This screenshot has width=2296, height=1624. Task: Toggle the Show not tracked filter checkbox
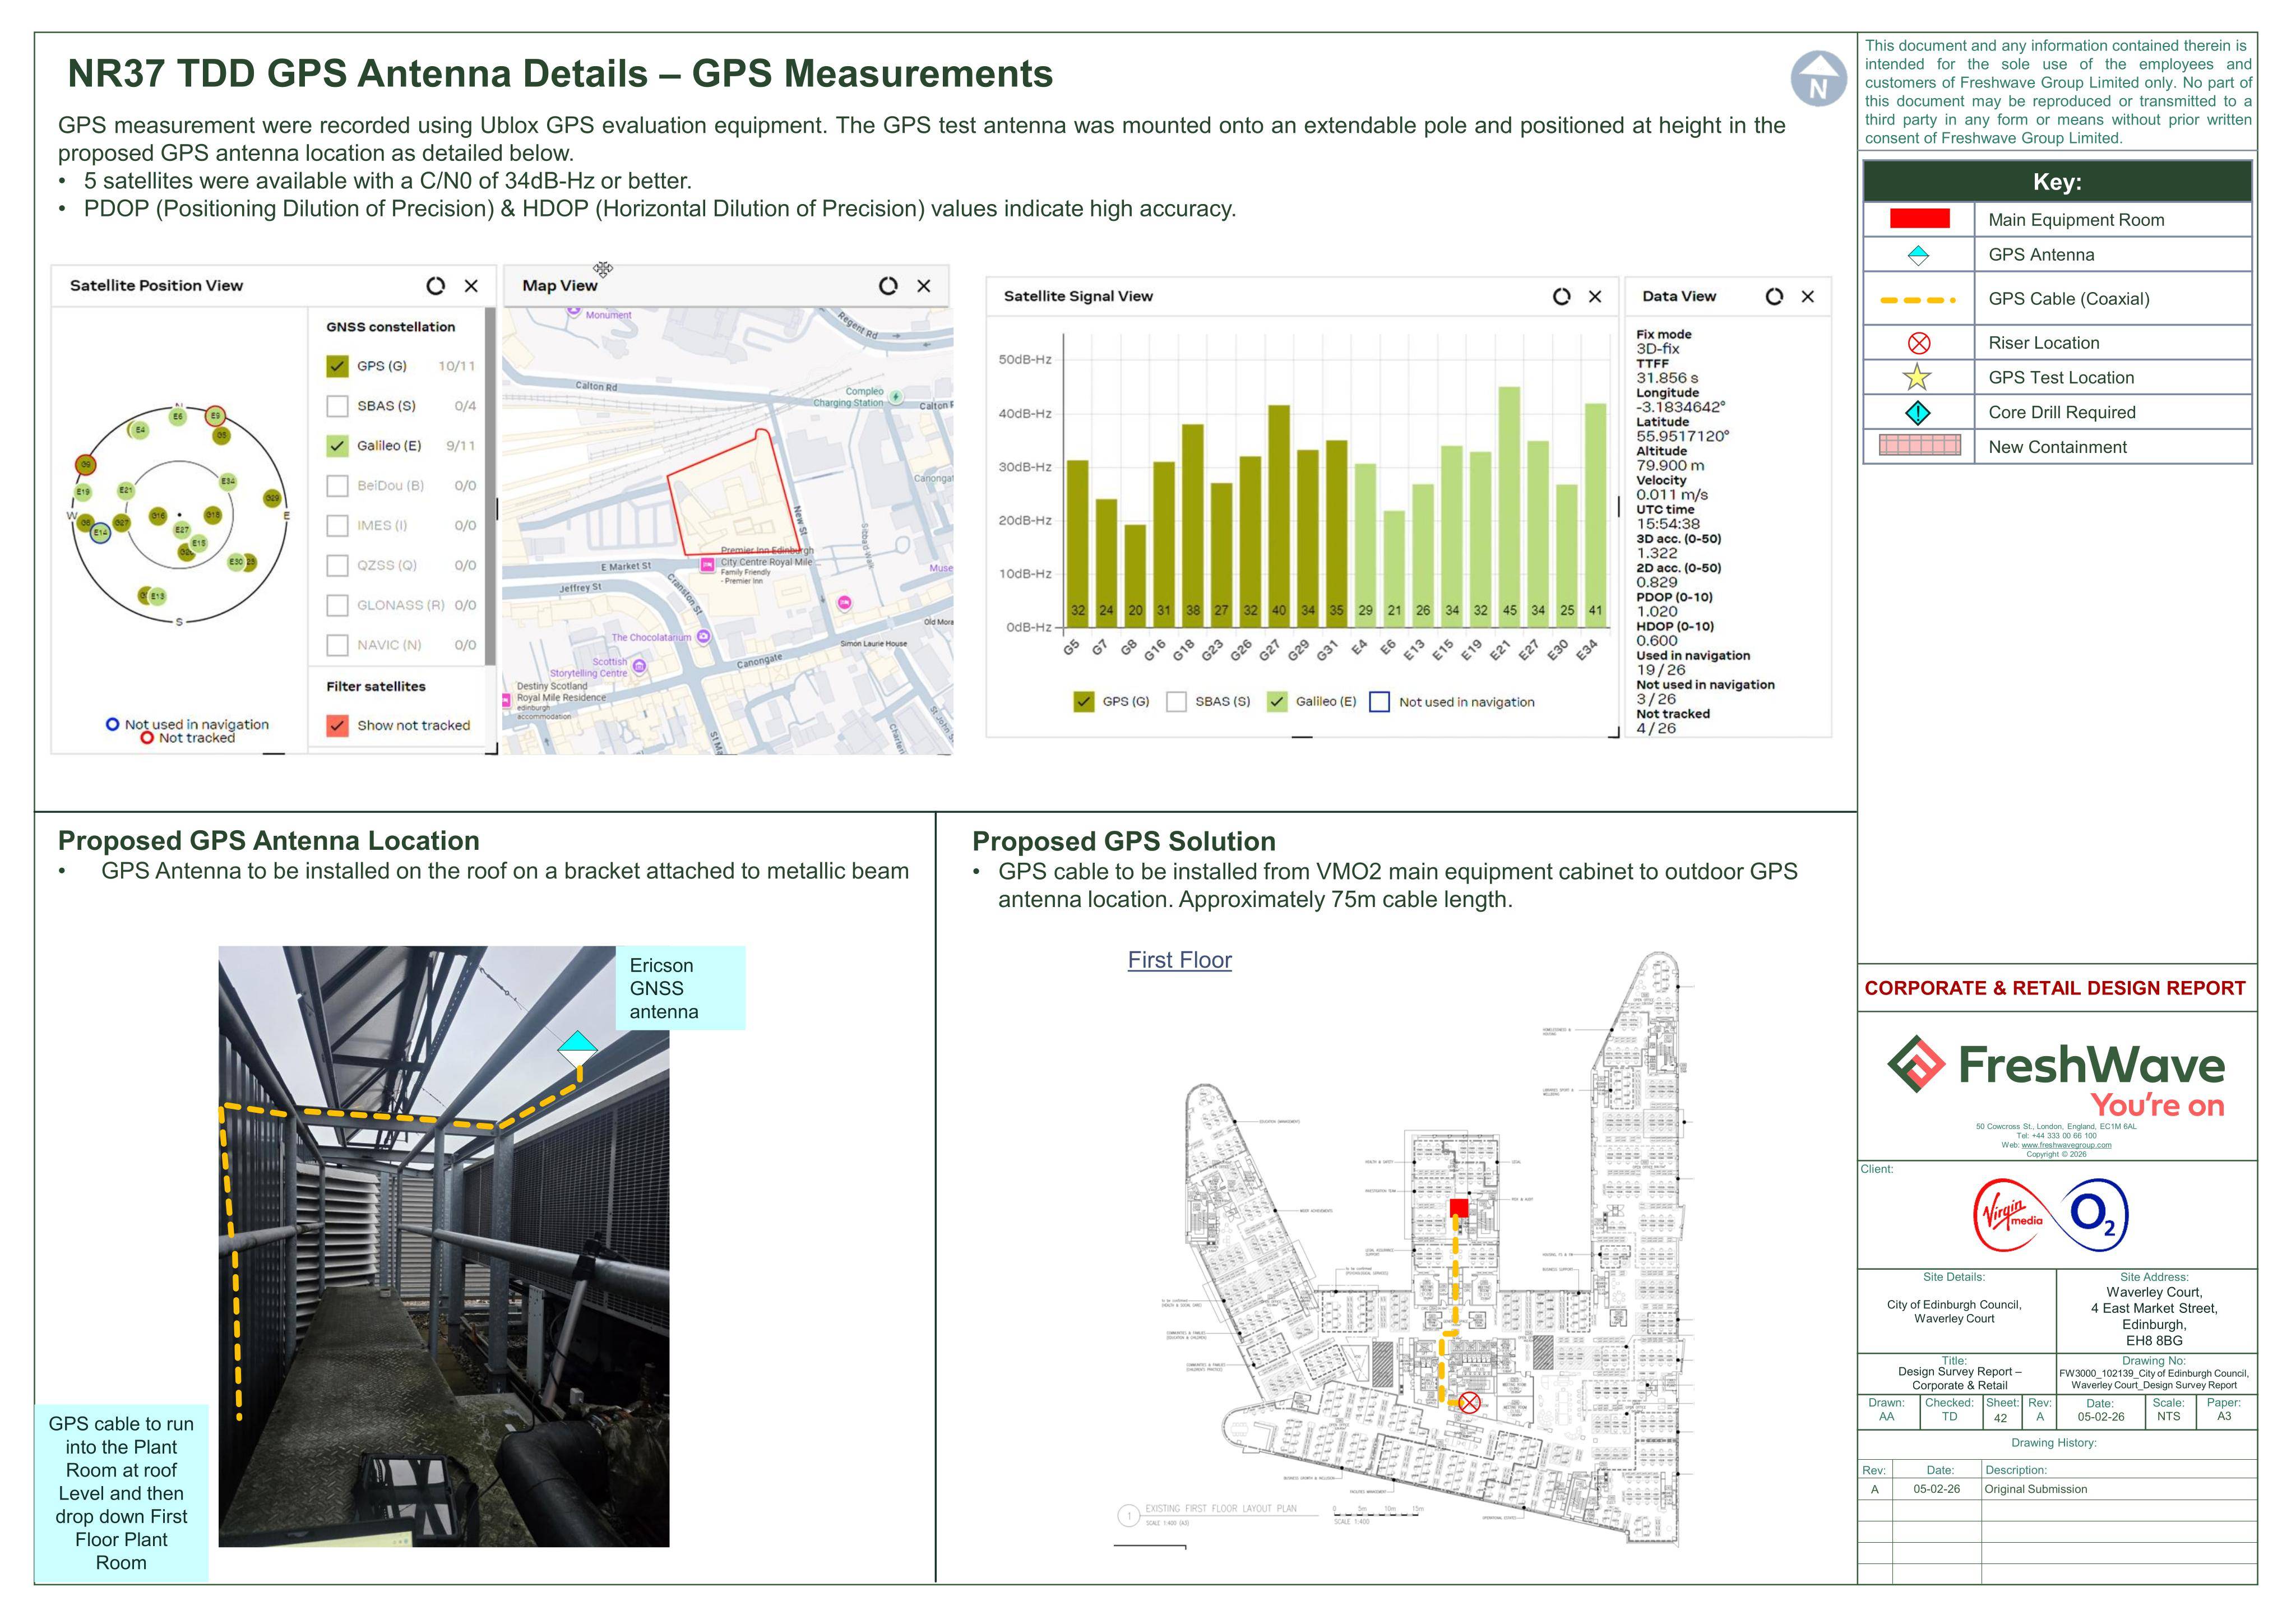point(338,725)
